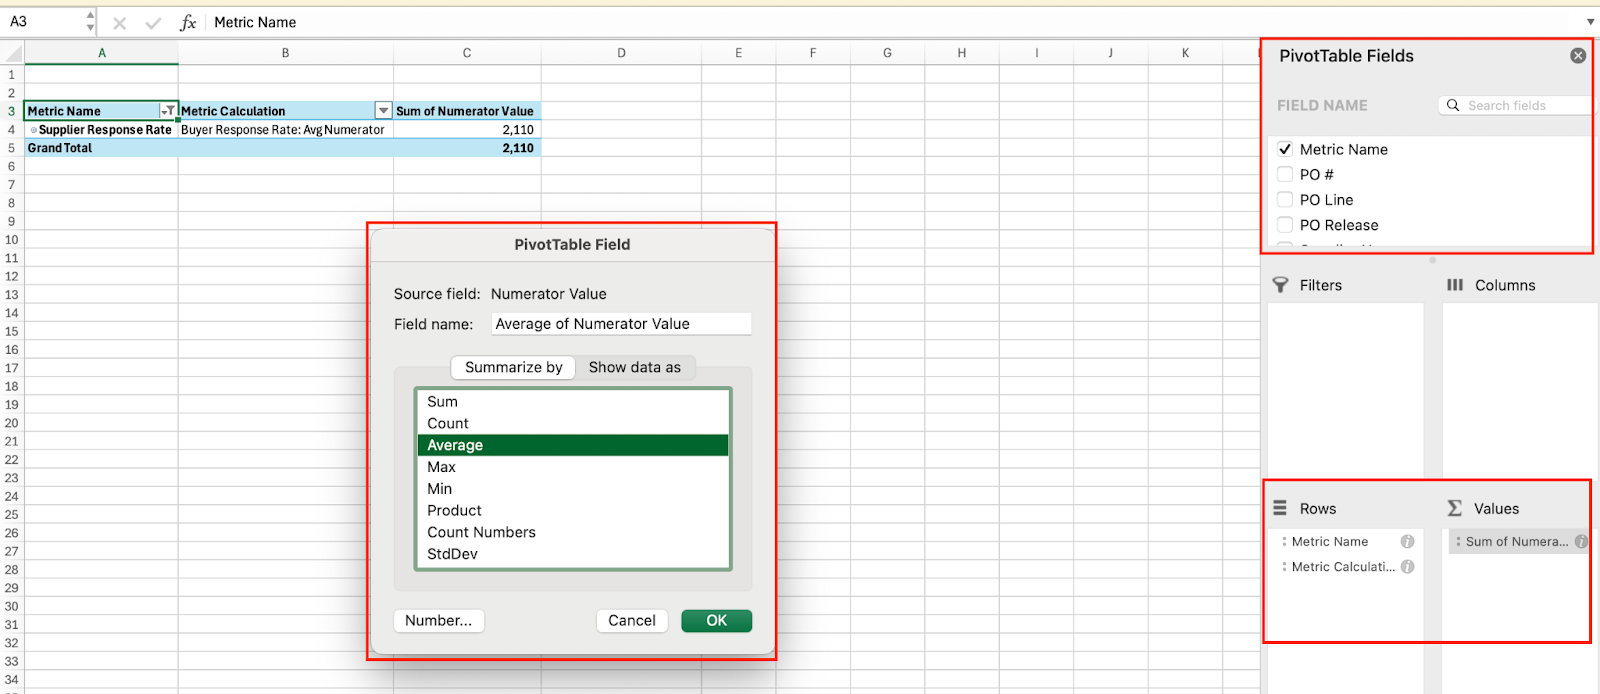Select row 1 header

[12, 74]
